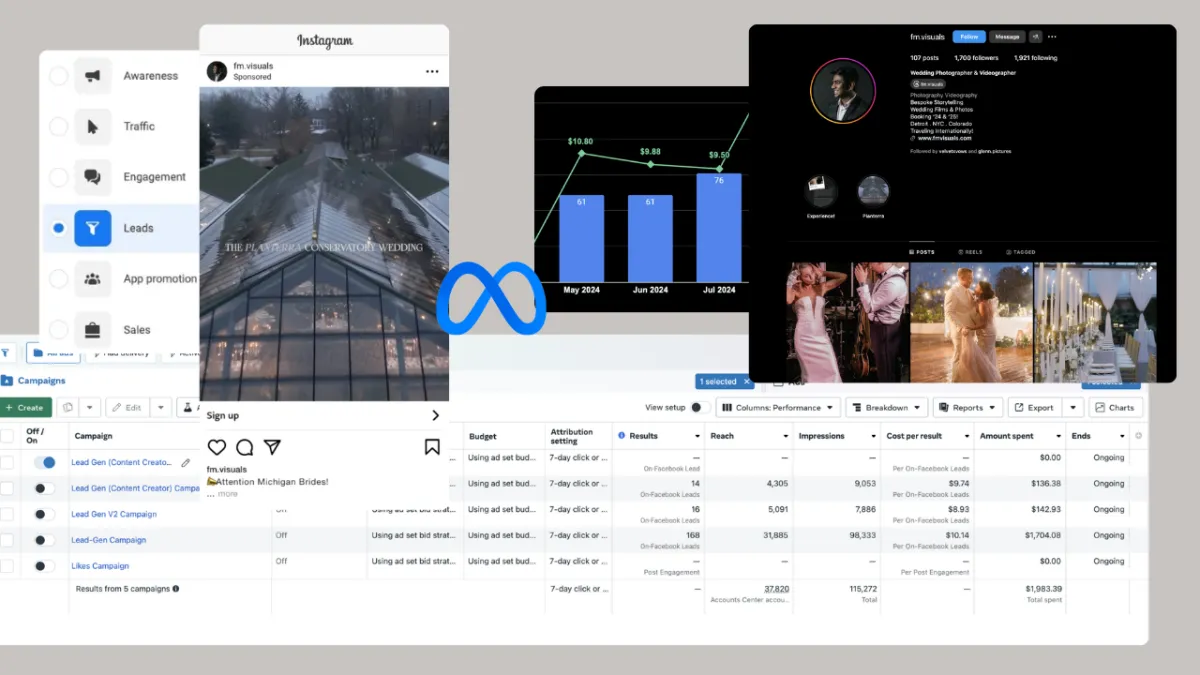
Task: Open the Columns: Performance dropdown
Action: pos(778,408)
